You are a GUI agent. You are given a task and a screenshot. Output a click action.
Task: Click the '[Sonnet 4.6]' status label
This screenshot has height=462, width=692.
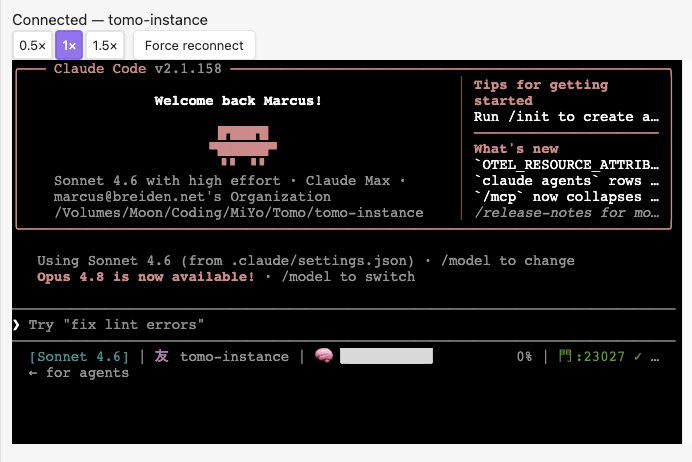(x=79, y=357)
